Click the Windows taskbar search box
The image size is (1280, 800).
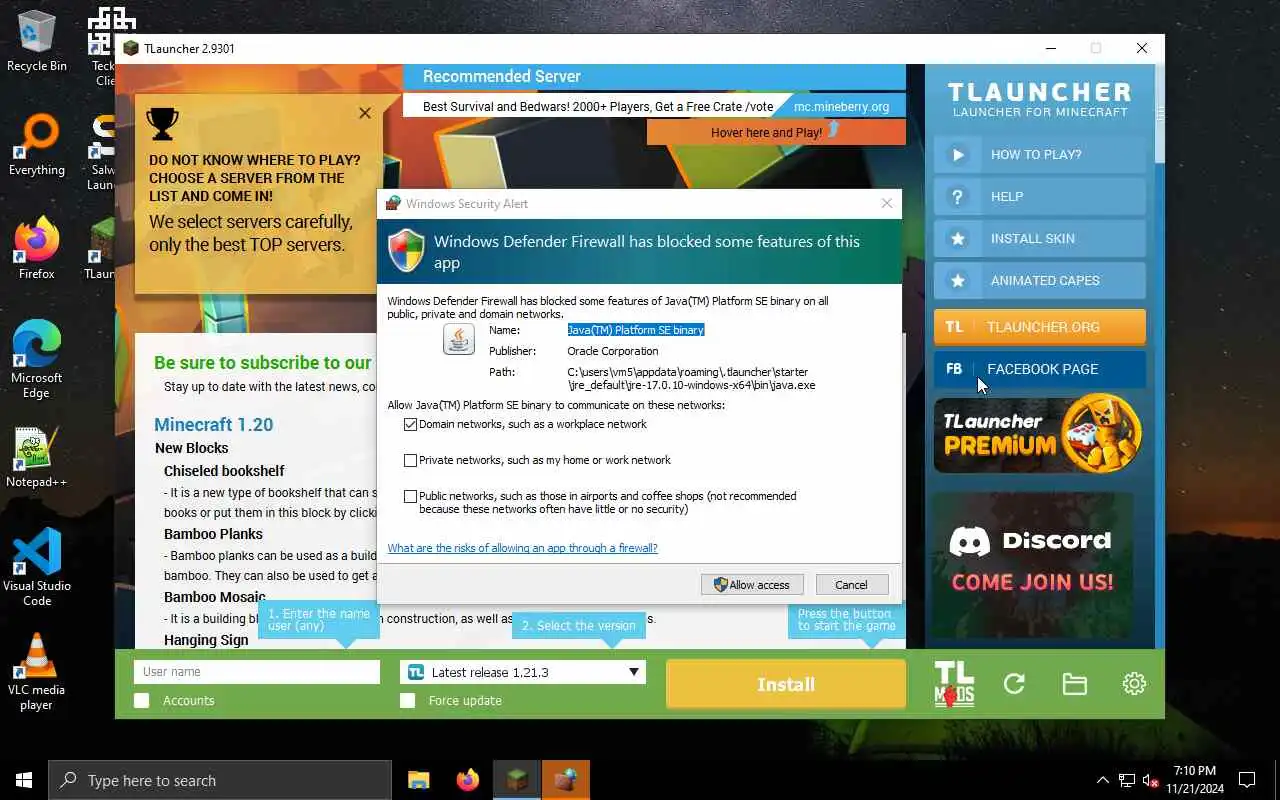tap(219, 780)
